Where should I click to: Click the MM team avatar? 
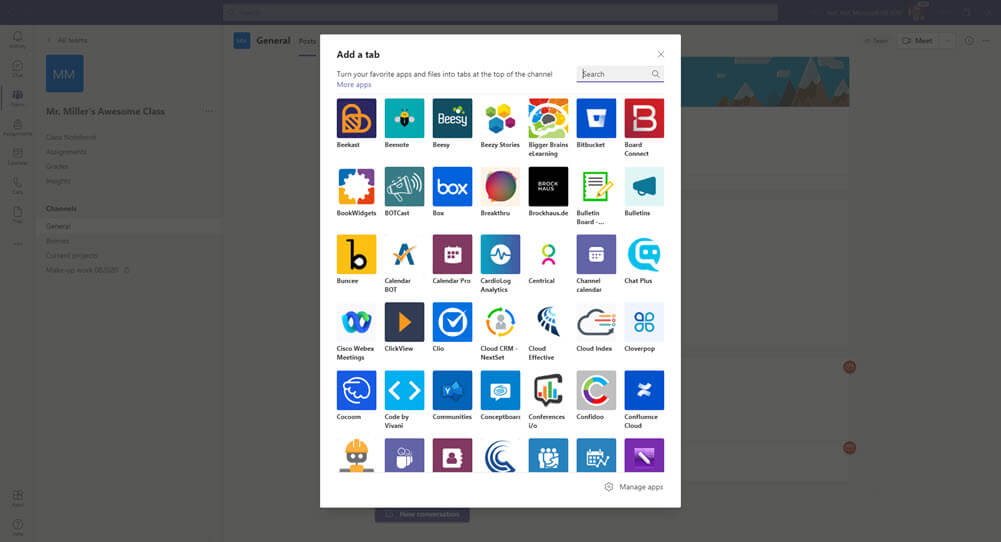point(64,73)
